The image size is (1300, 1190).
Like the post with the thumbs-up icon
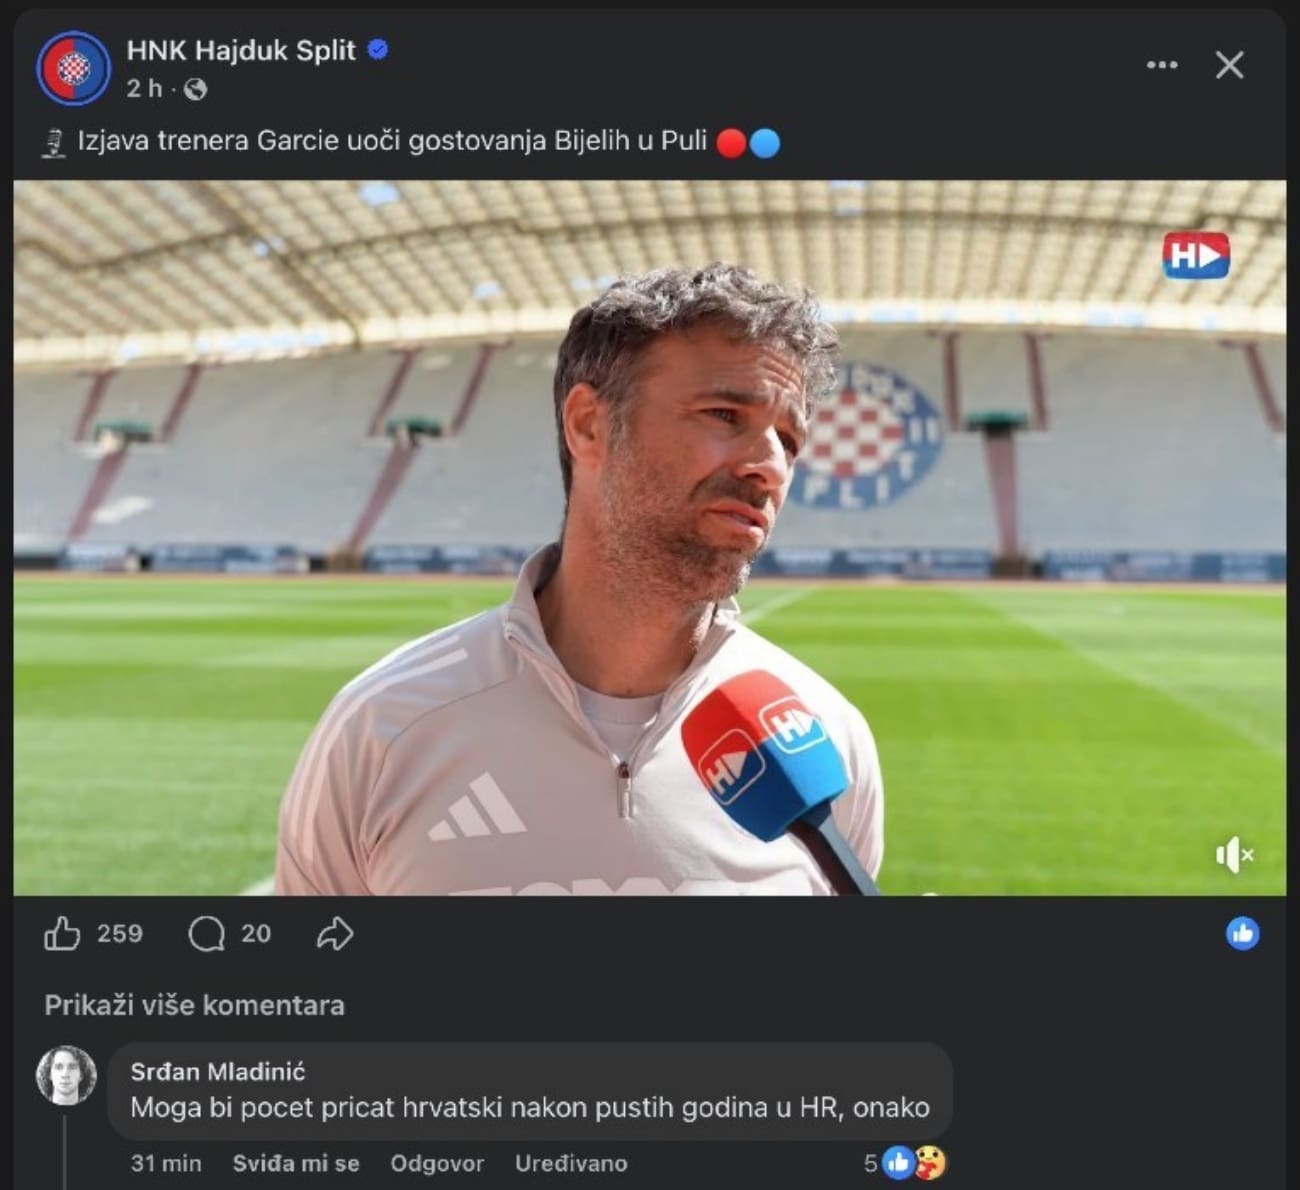click(62, 933)
